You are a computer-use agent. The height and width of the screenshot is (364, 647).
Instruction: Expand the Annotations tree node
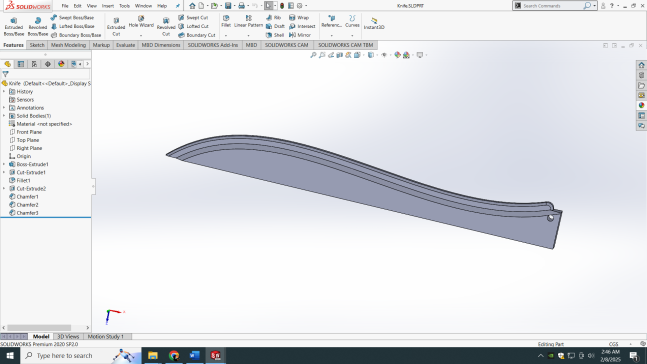[4, 108]
